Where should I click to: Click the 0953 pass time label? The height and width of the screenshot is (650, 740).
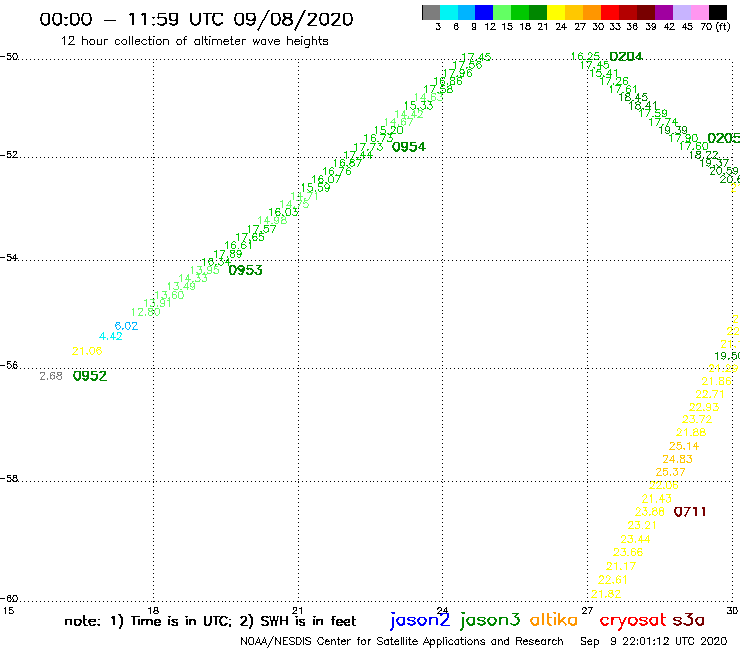tap(245, 270)
